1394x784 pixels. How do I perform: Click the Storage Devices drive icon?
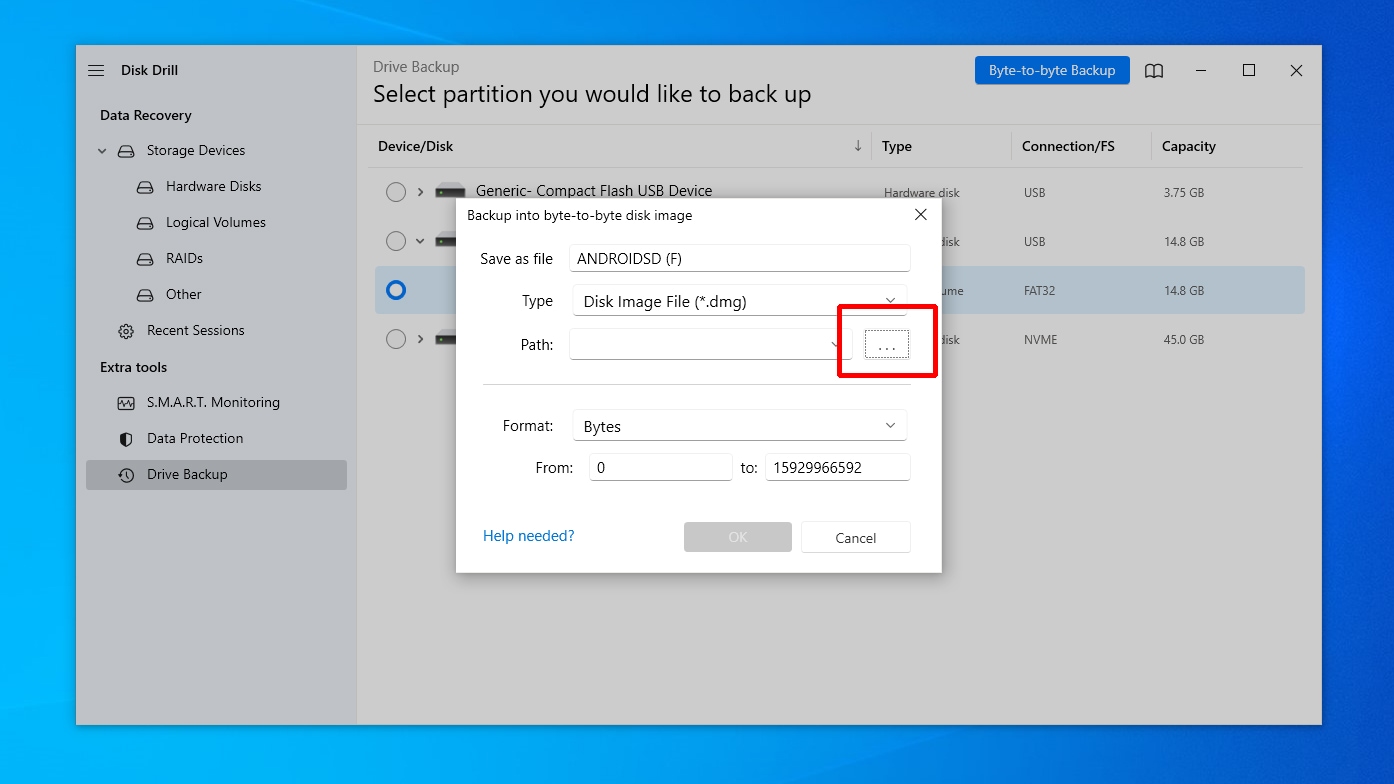(x=126, y=151)
